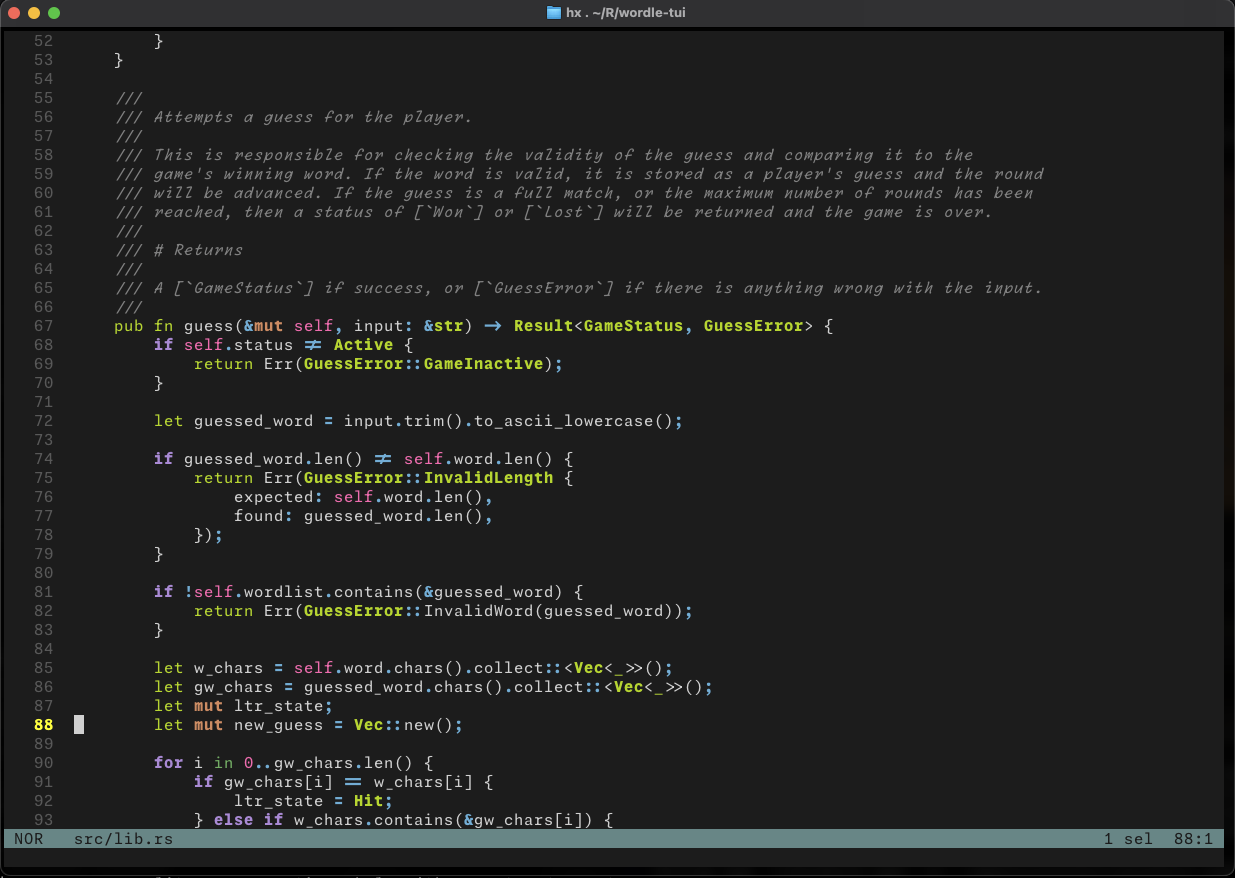The width and height of the screenshot is (1235, 878).
Task: Click the green zoom window button
Action: click(54, 13)
